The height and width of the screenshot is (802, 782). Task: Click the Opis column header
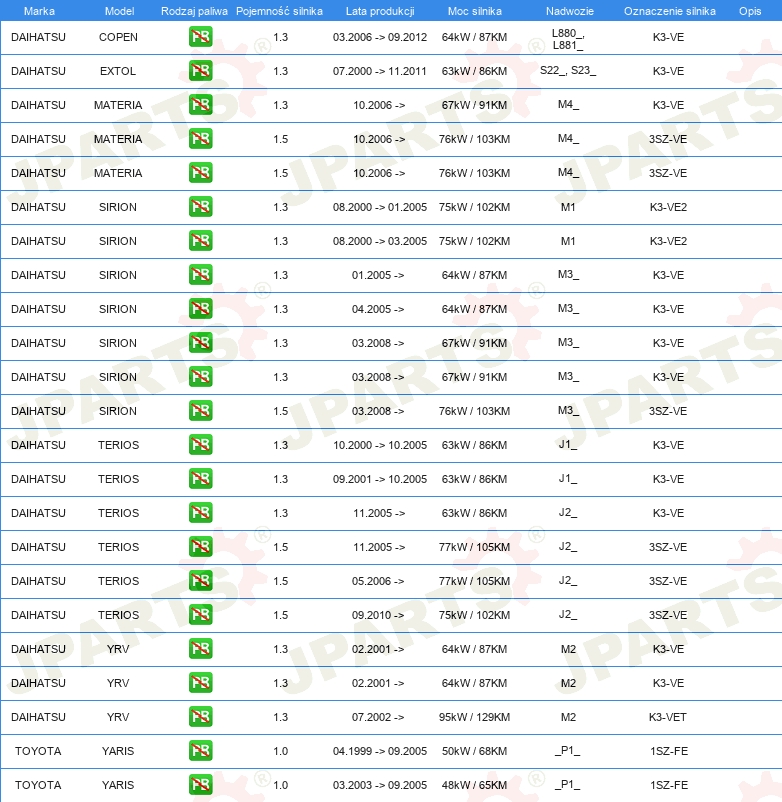pyautogui.click(x=750, y=11)
